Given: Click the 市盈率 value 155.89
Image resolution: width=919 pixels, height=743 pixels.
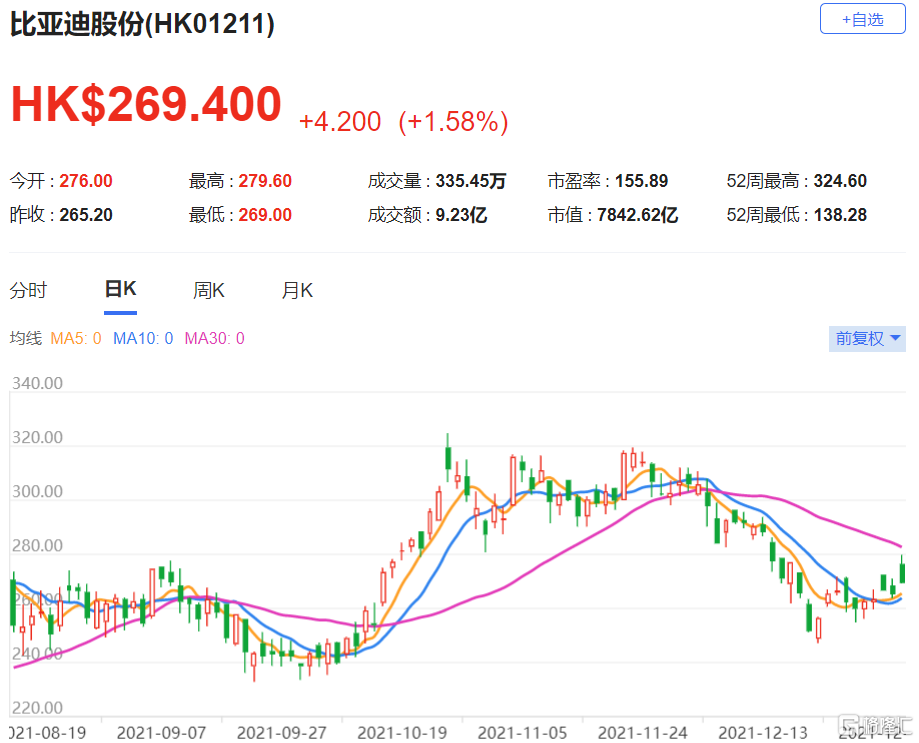Looking at the screenshot, I should tap(642, 180).
